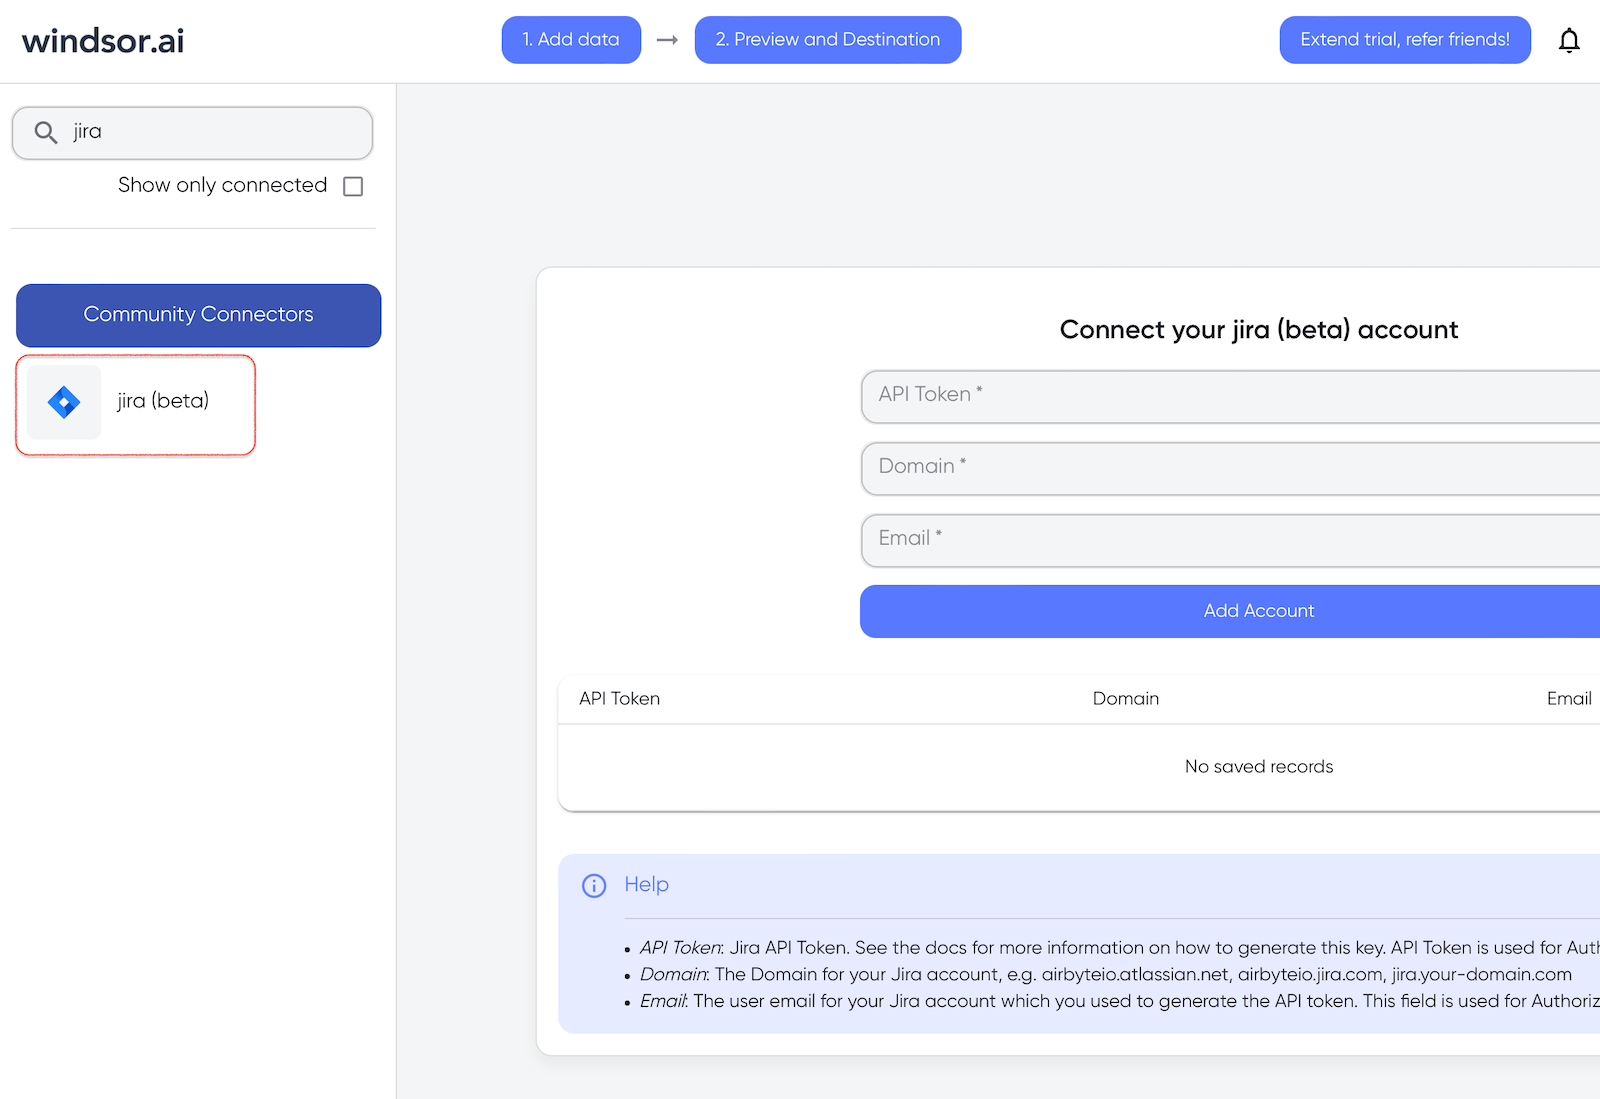Click the API Token table column header
1600x1099 pixels.
619,698
